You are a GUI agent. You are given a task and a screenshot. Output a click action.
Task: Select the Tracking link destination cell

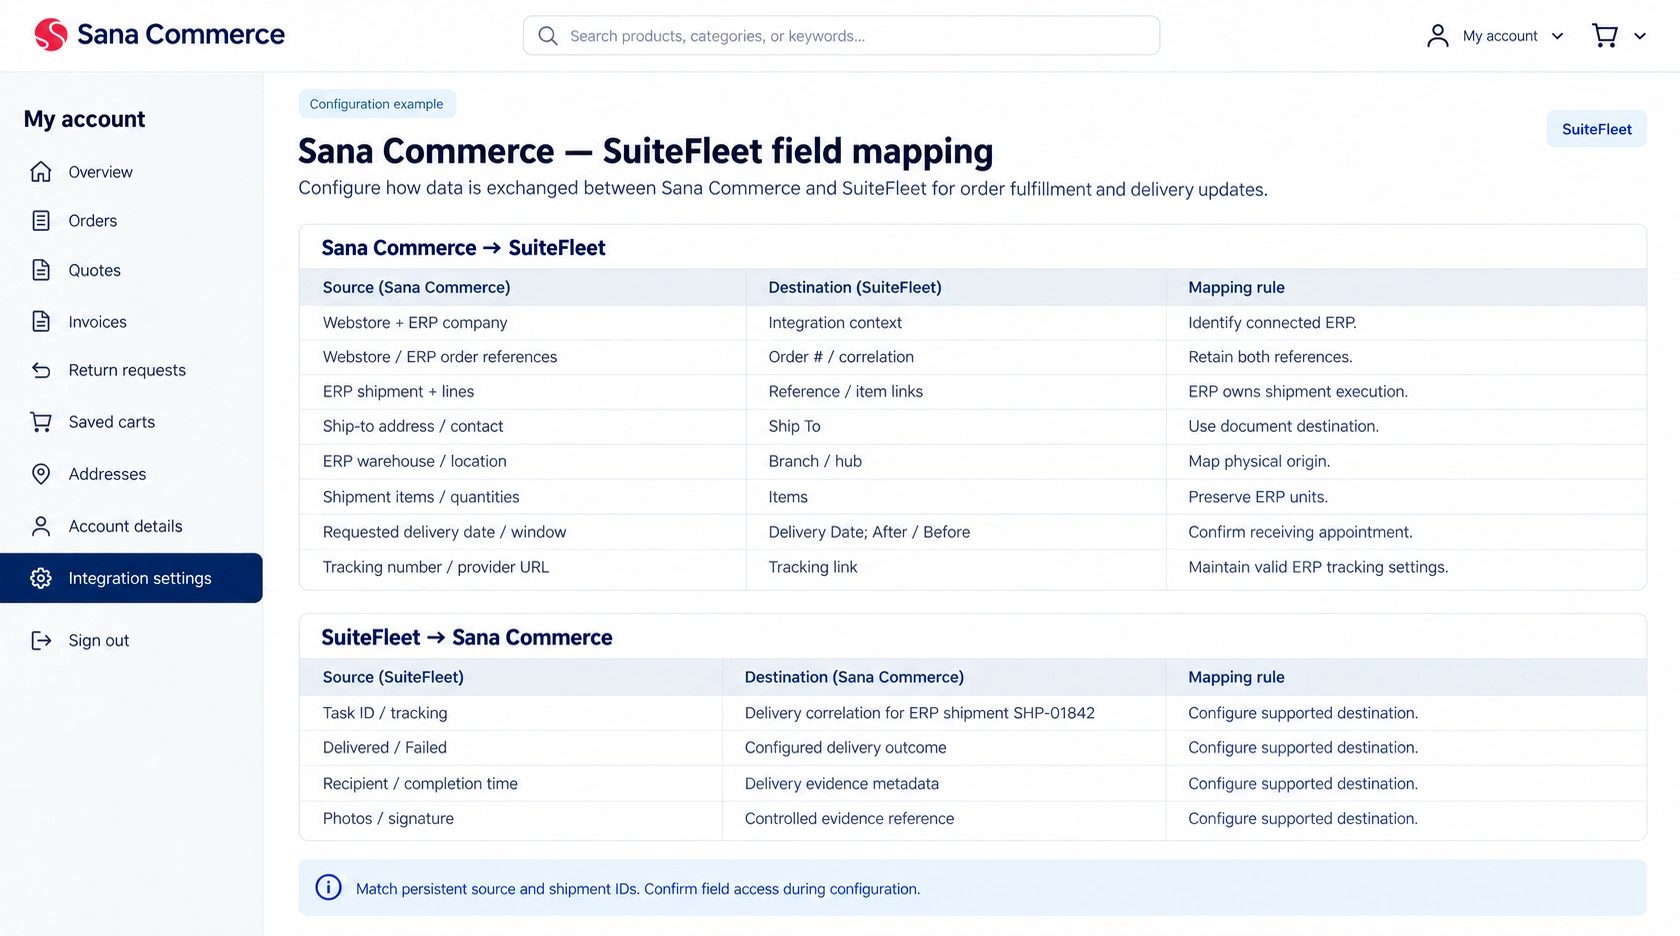click(x=956, y=567)
